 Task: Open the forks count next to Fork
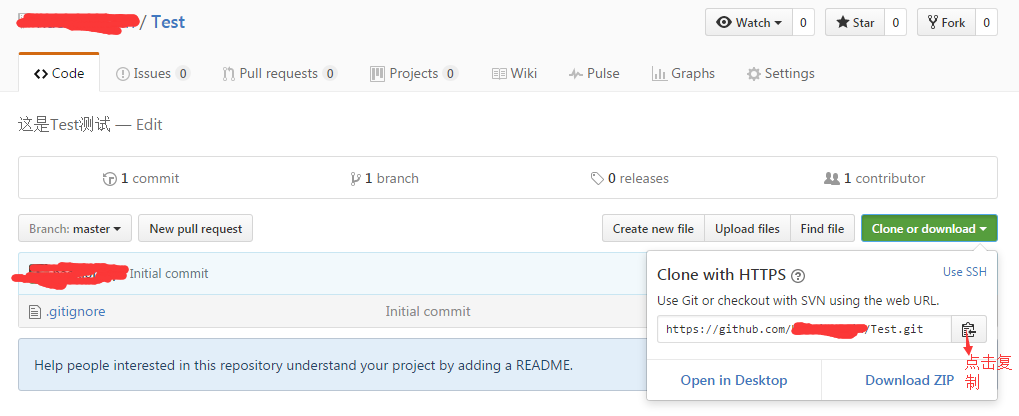[987, 23]
